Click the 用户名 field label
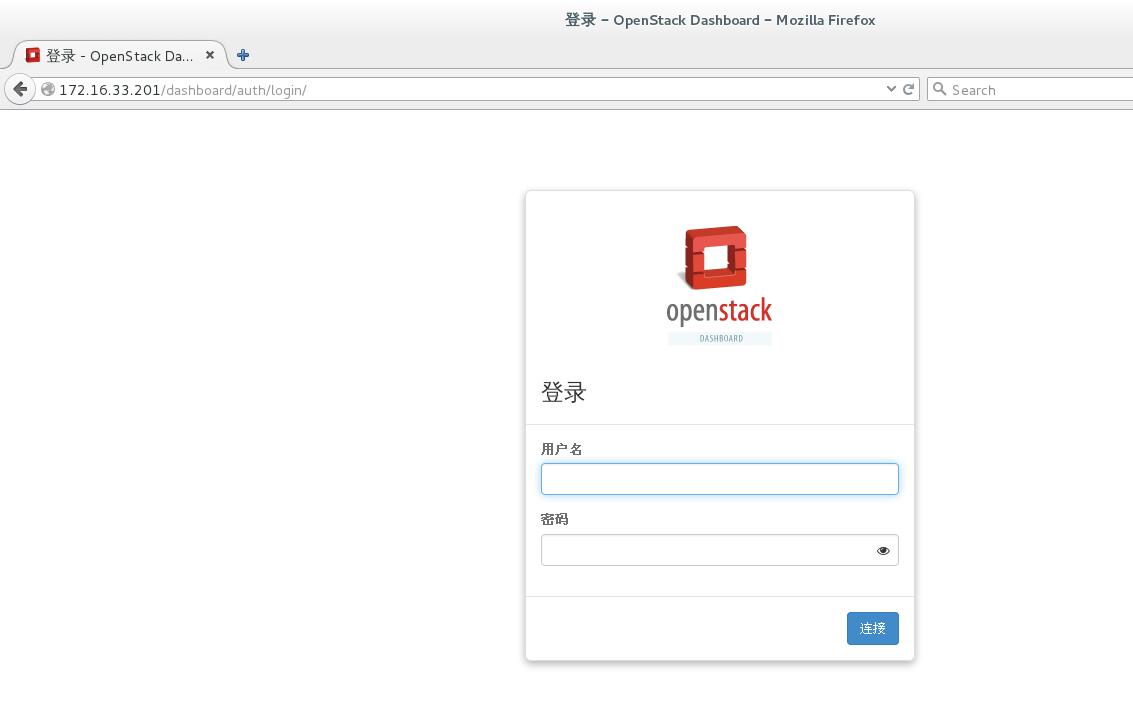Viewport: 1133px width, 701px height. (561, 449)
